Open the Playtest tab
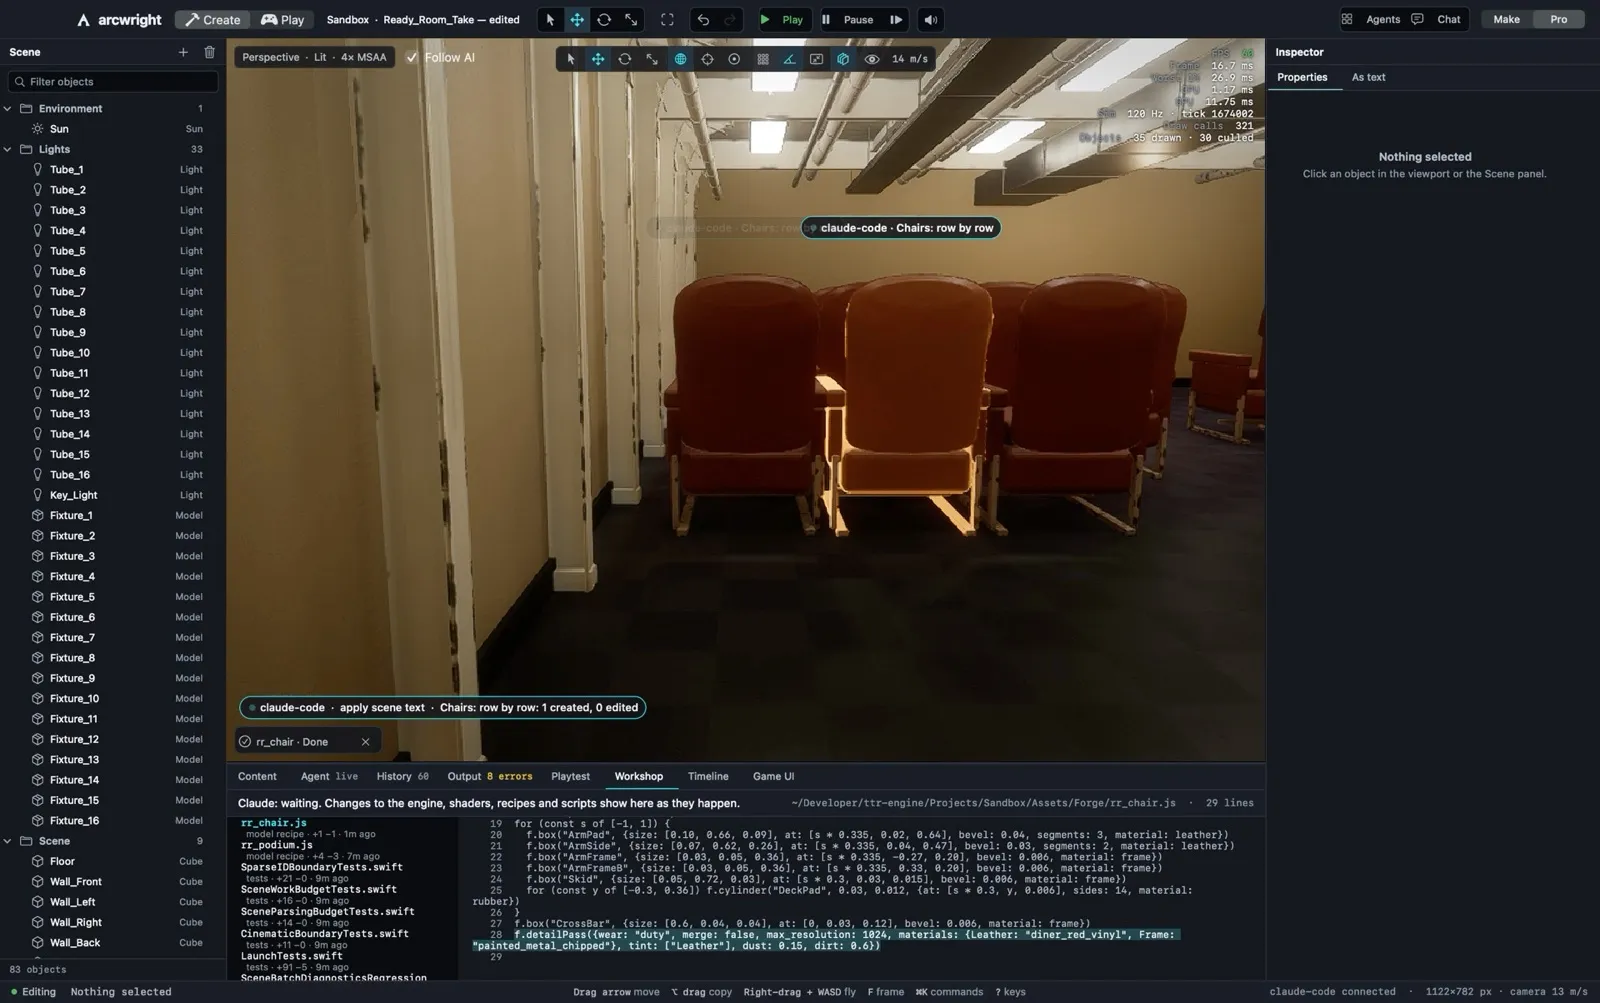 570,776
